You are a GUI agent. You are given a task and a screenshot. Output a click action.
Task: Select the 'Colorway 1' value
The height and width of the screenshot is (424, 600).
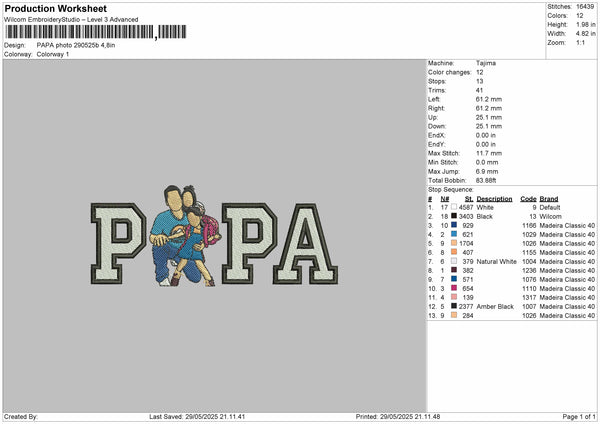pyautogui.click(x=53, y=54)
